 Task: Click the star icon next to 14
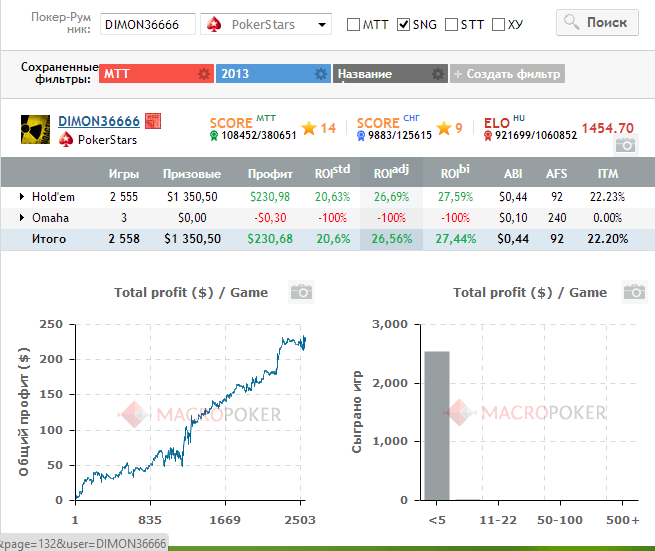[x=309, y=128]
